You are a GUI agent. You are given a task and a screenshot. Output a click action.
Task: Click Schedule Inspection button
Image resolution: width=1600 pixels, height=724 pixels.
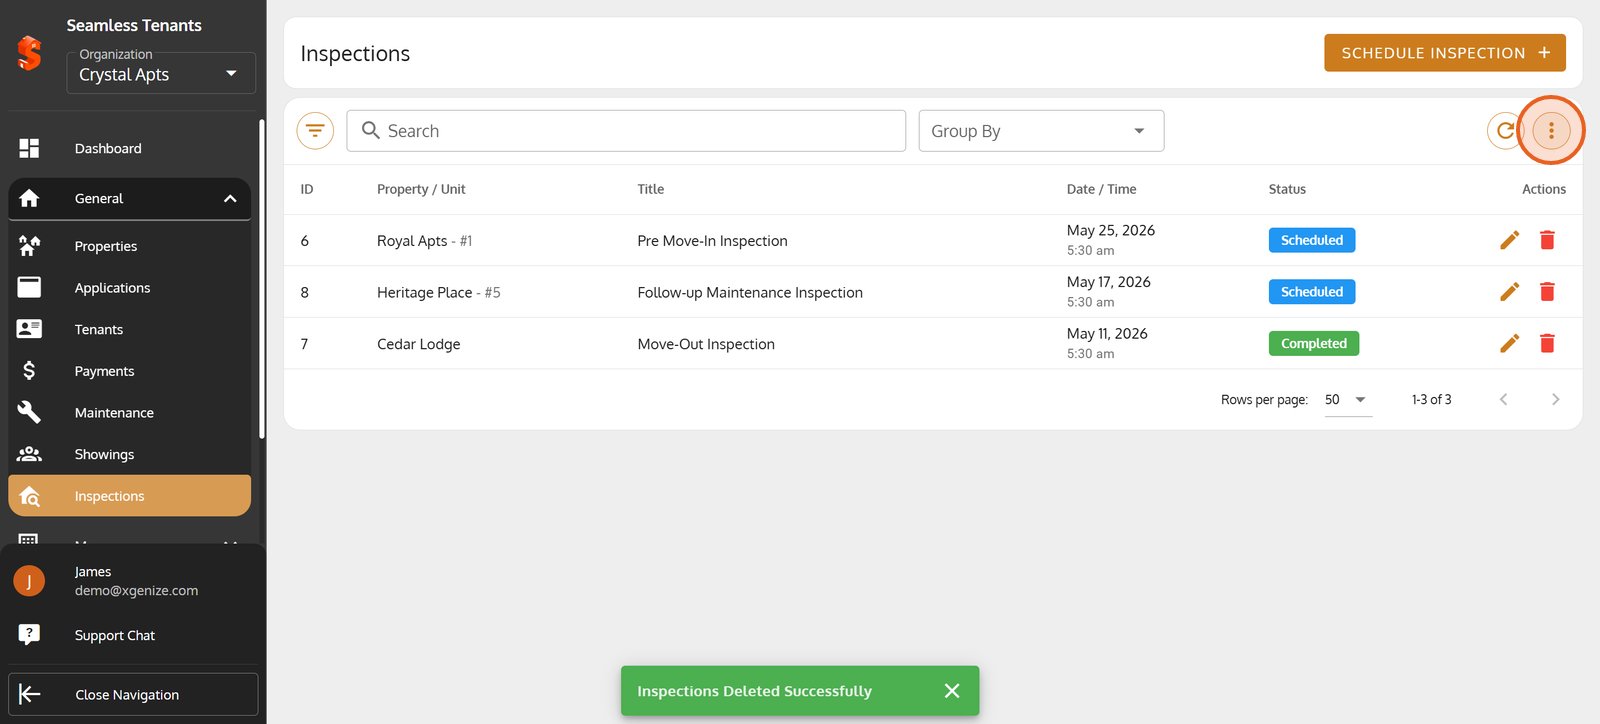tap(1445, 53)
